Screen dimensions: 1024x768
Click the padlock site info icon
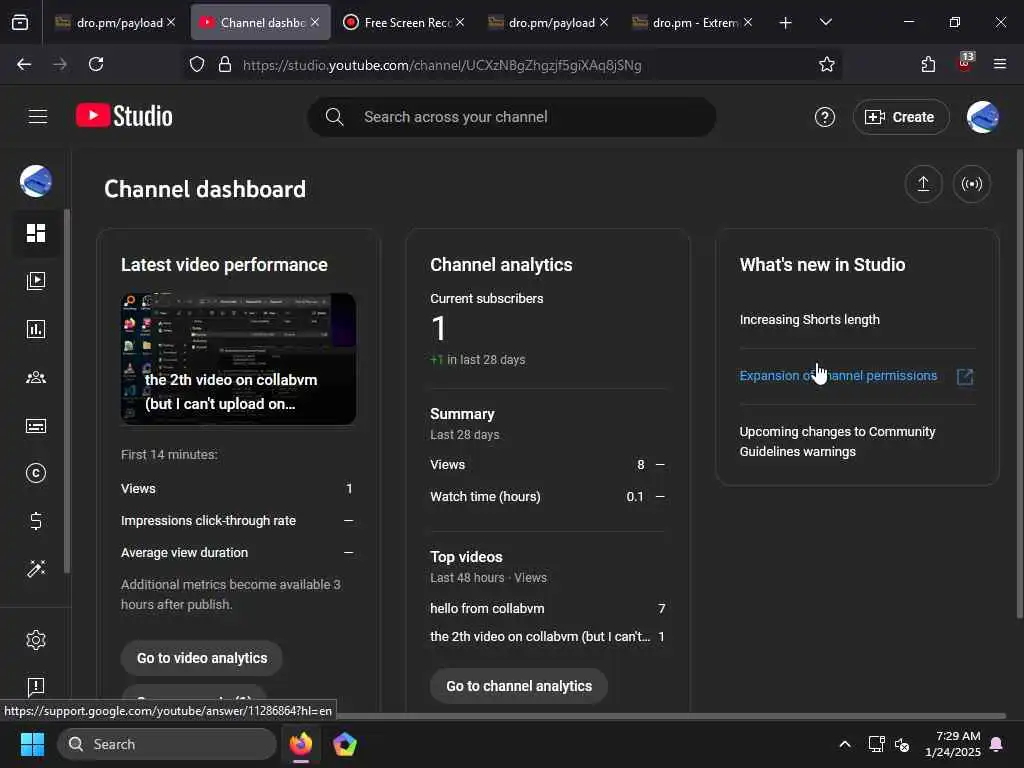click(x=225, y=64)
